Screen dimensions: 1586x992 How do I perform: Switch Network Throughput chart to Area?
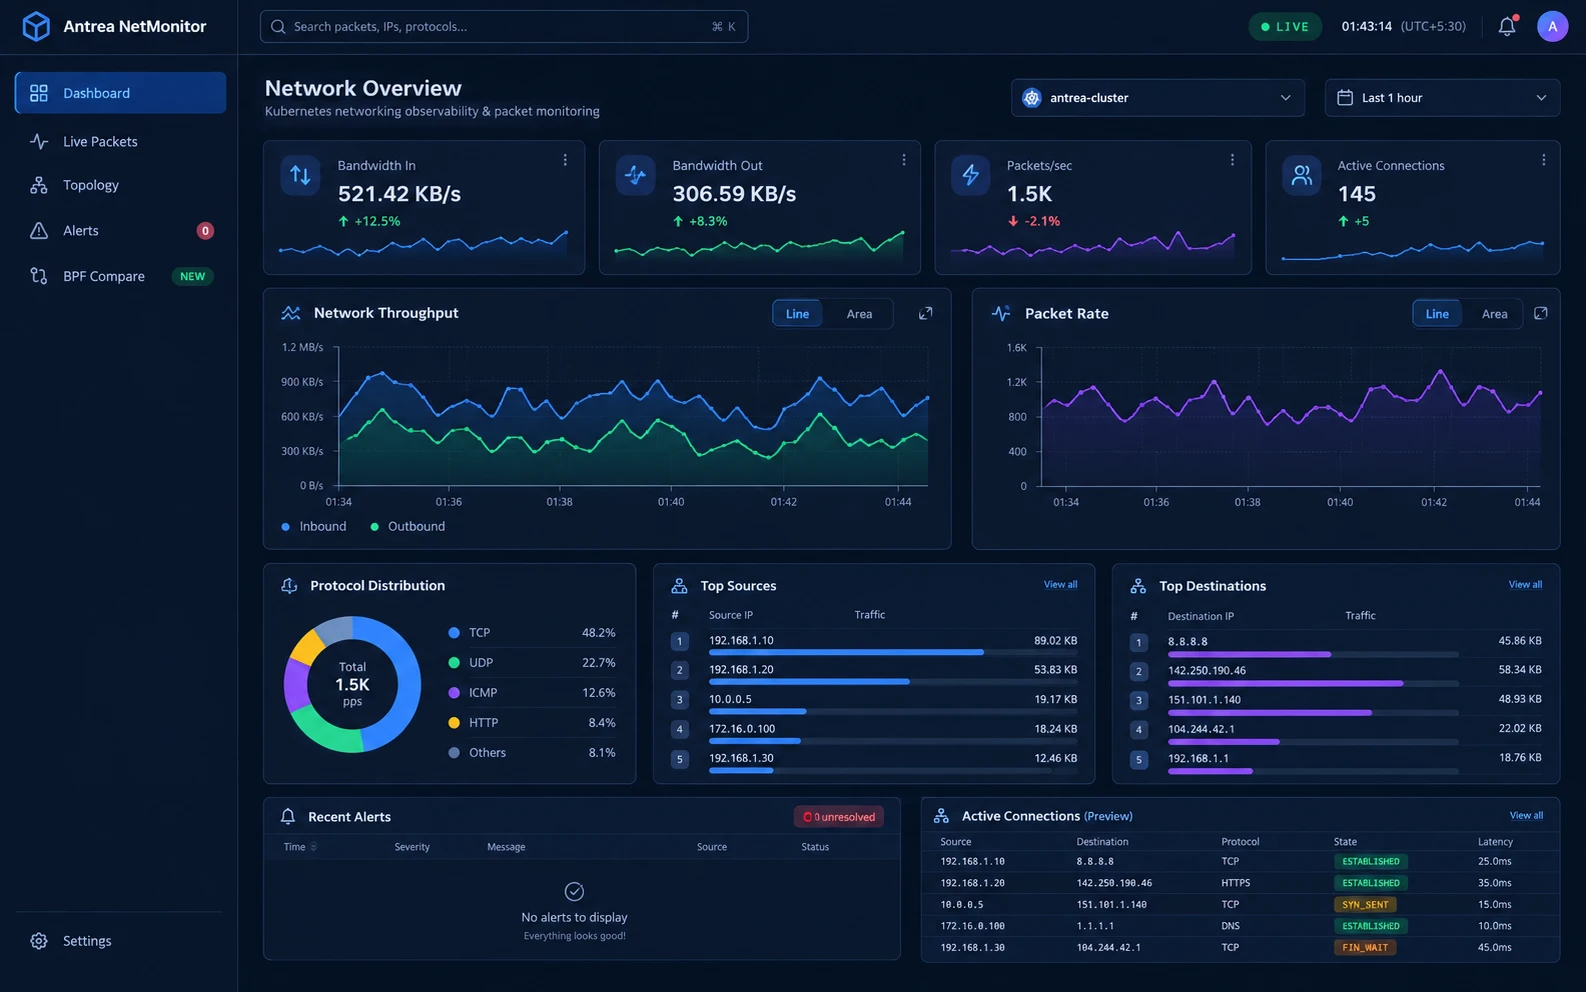[x=859, y=314]
